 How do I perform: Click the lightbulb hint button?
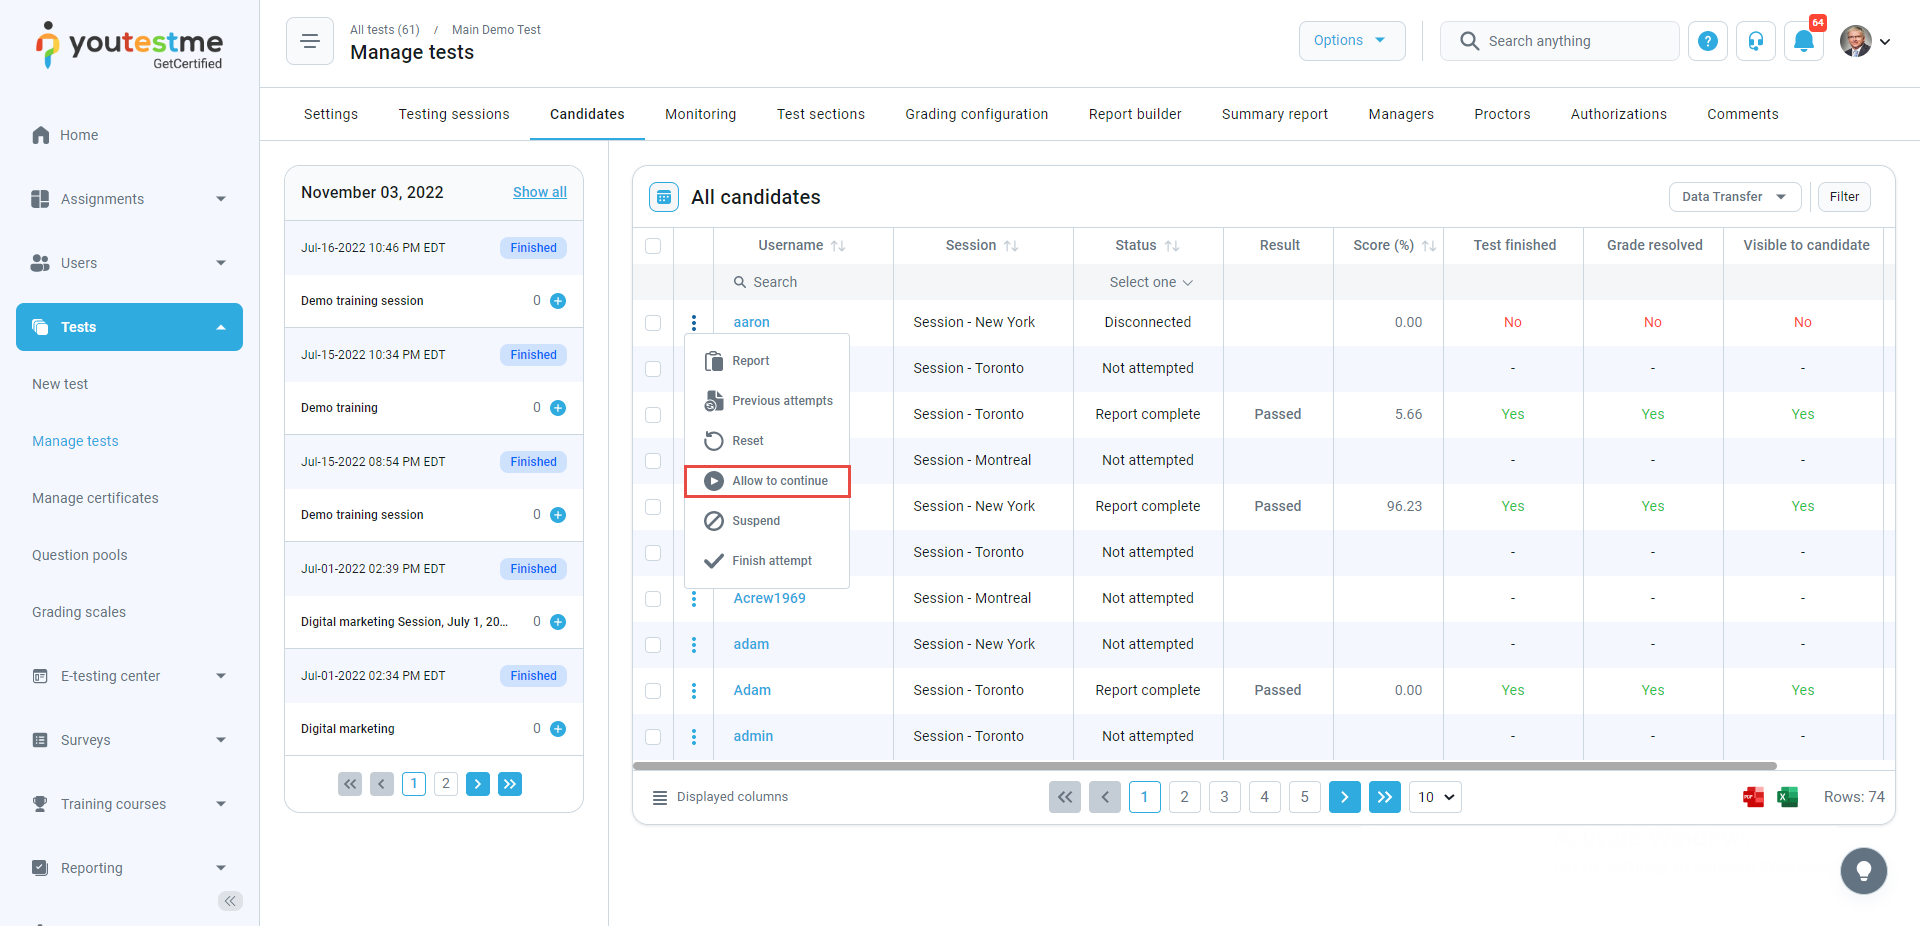[1863, 871]
